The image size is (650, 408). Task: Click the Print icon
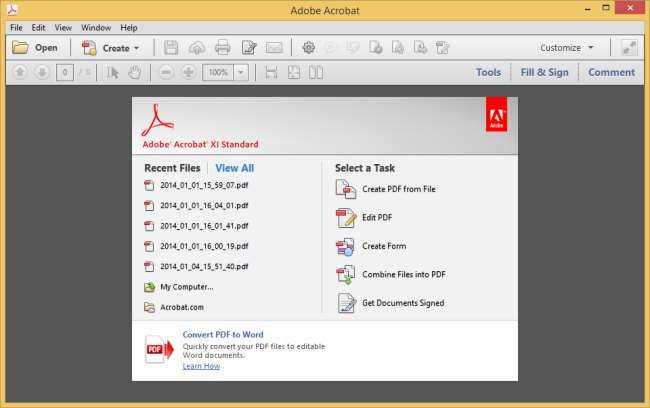pyautogui.click(x=223, y=48)
